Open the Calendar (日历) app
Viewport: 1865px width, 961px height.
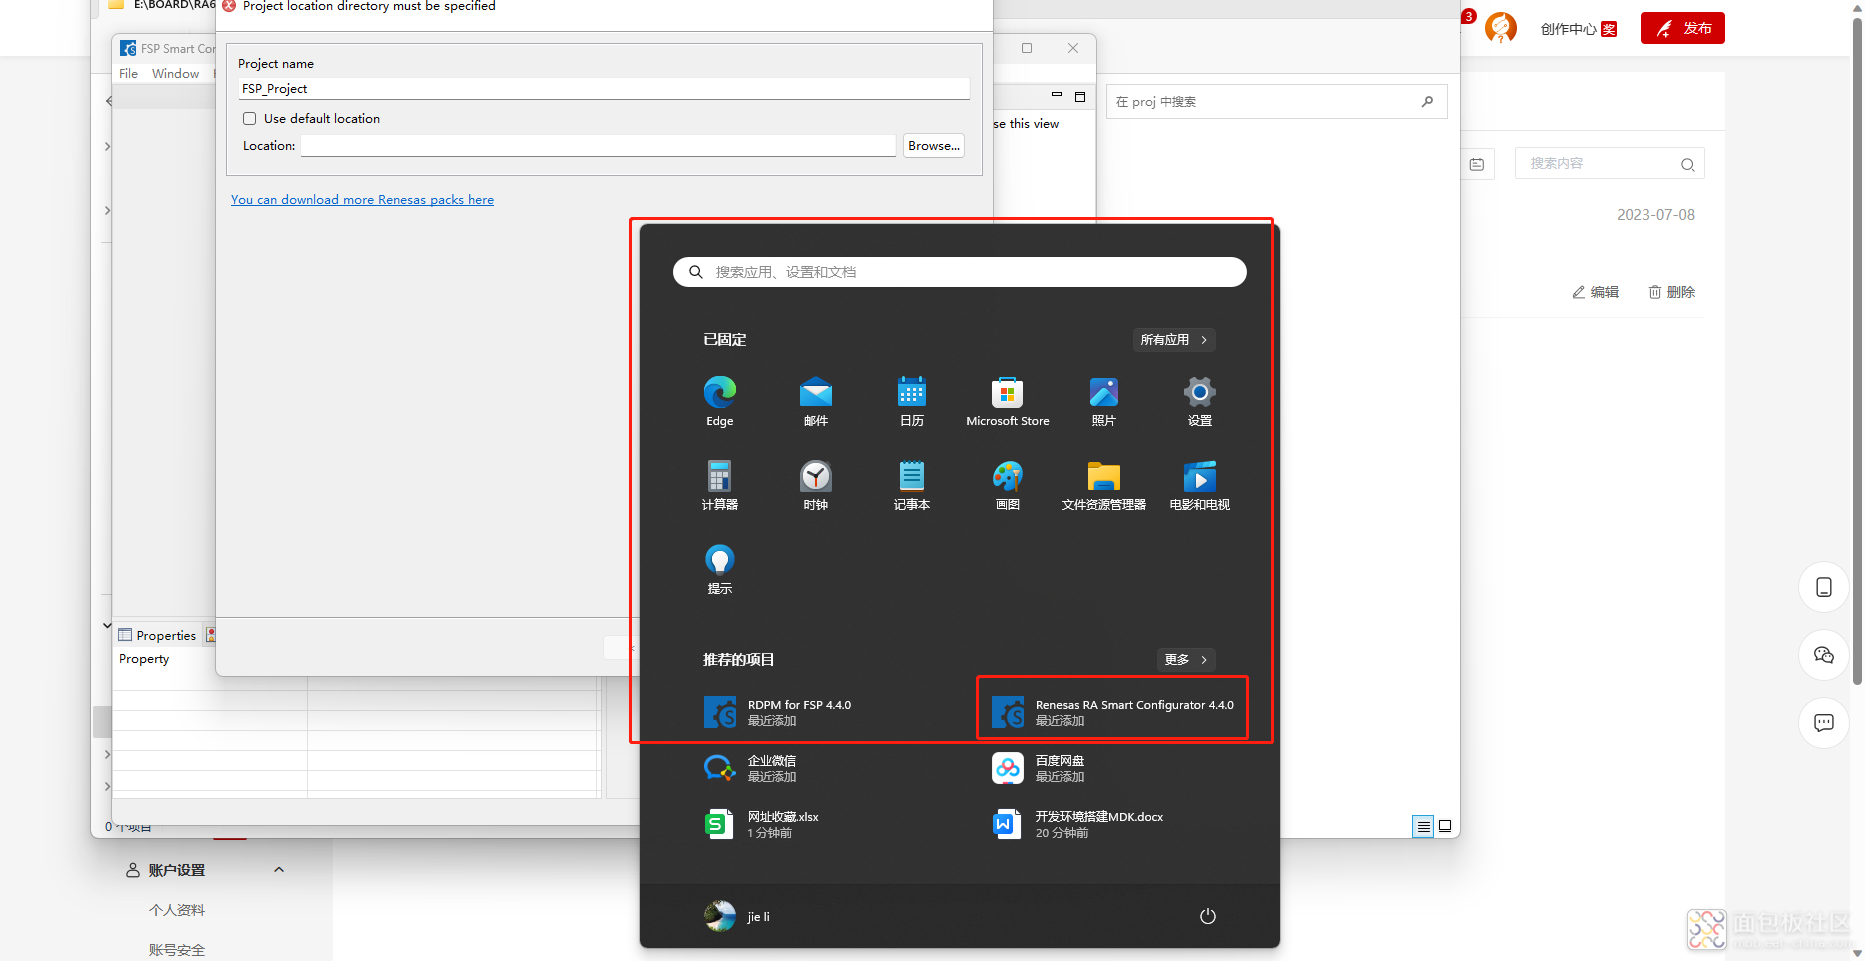912,401
